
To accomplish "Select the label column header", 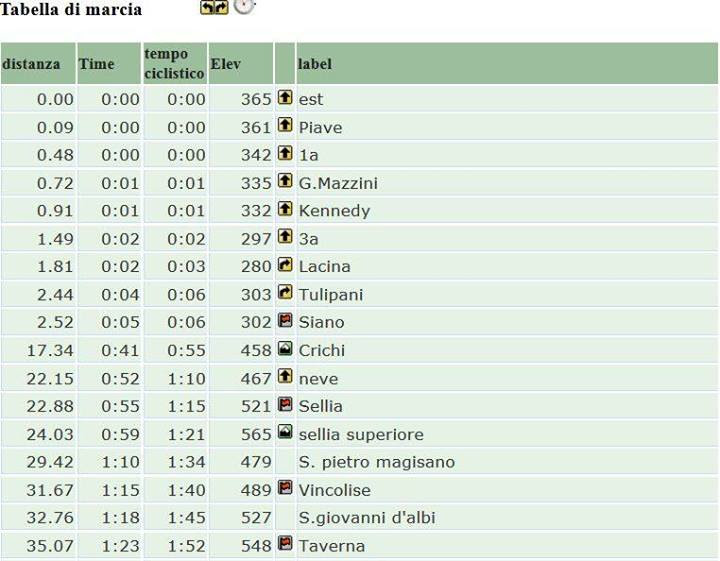I will (507, 63).
